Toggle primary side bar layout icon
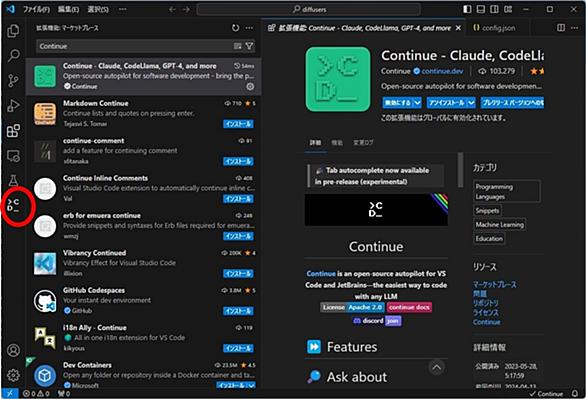 [x=467, y=9]
